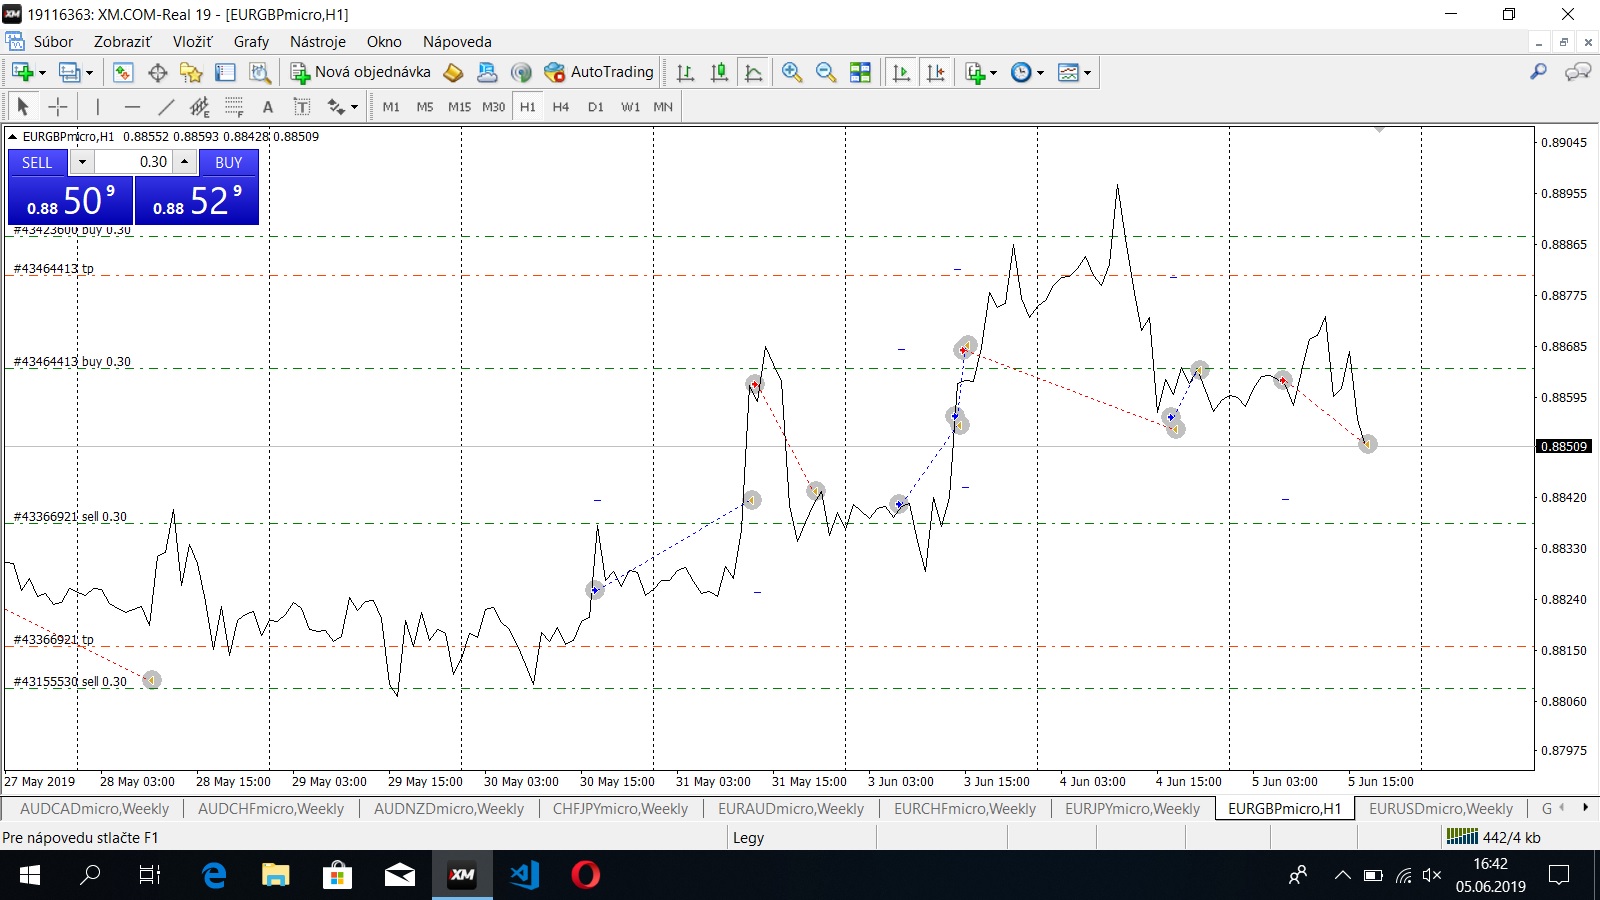Open the templates dropdown
This screenshot has width=1600, height=900.
1087,72
